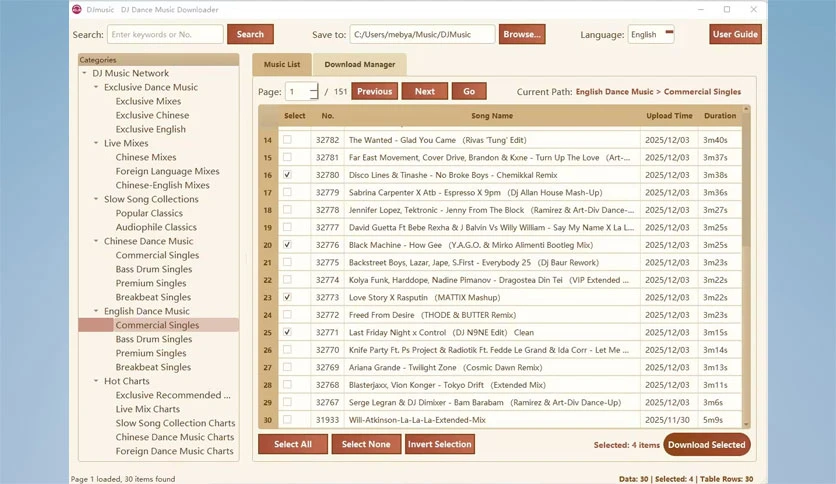Screen dimensions: 836x484
Task: Click the Go button
Action: pyautogui.click(x=469, y=91)
